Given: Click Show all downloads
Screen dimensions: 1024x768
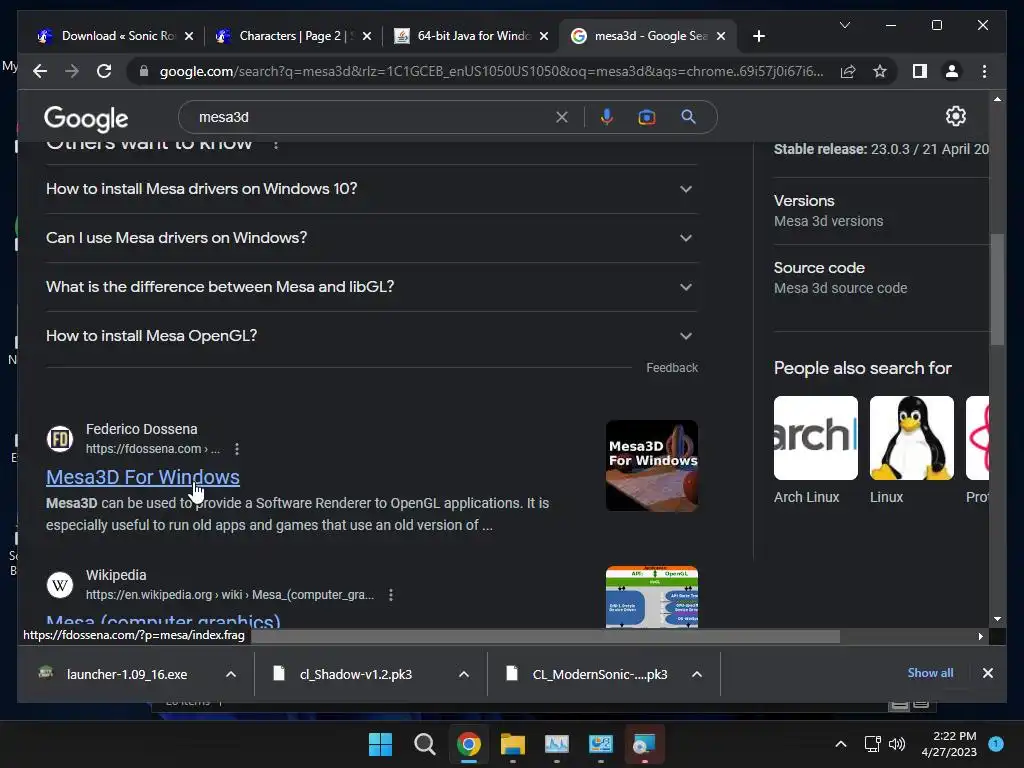Looking at the screenshot, I should (x=930, y=673).
